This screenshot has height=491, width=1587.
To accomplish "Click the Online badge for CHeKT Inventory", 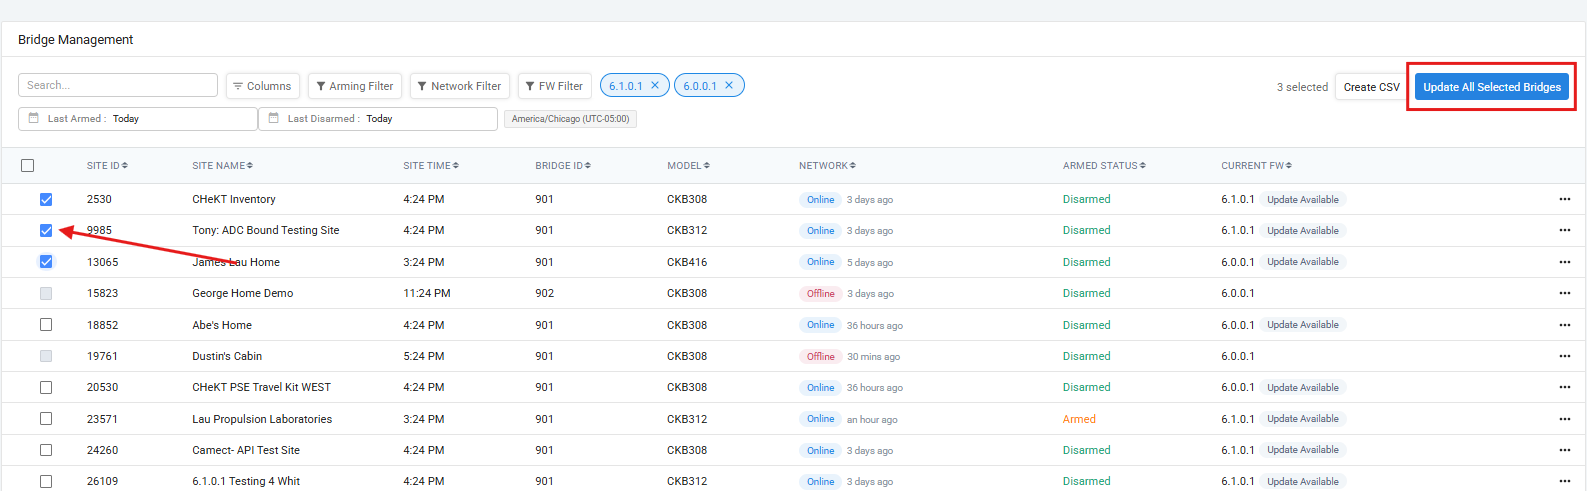I will [x=820, y=199].
